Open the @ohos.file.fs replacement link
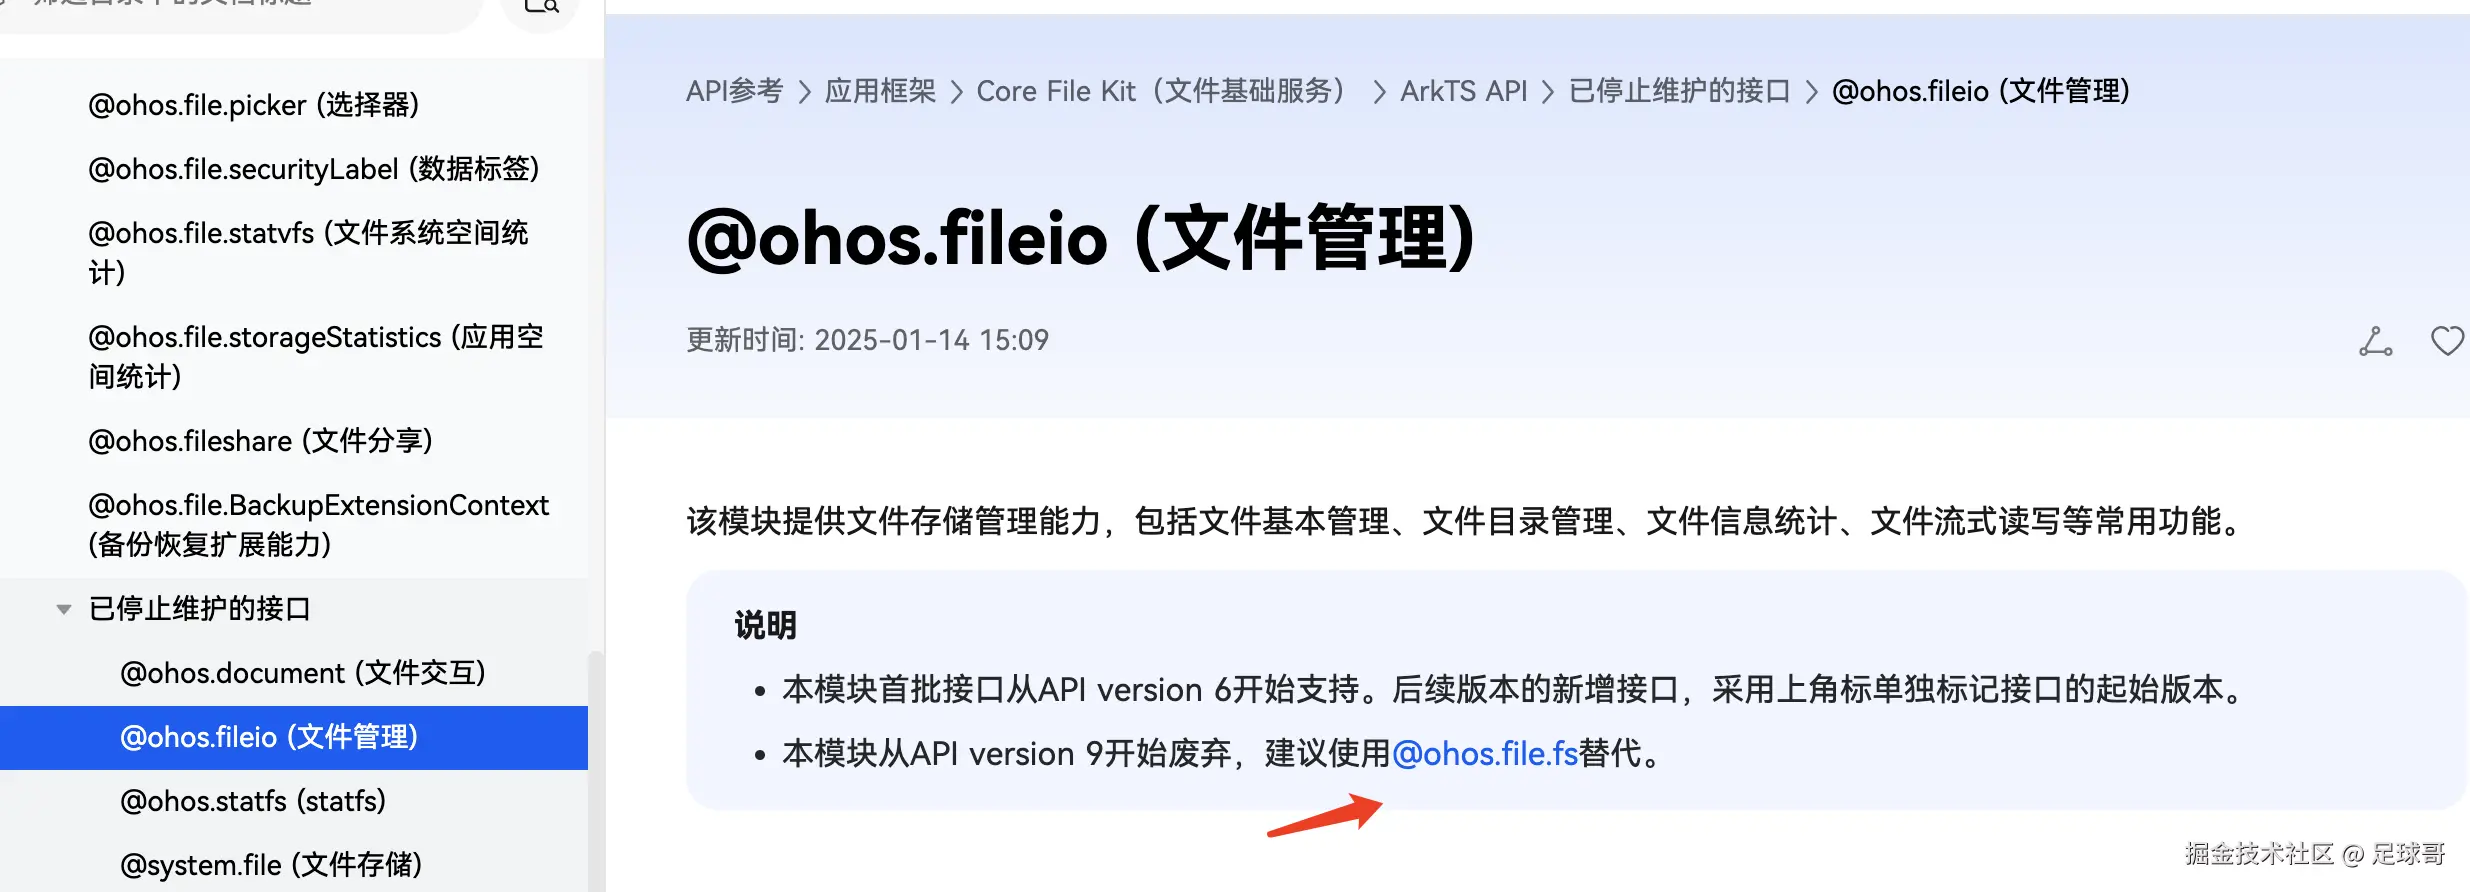 pos(1485,753)
